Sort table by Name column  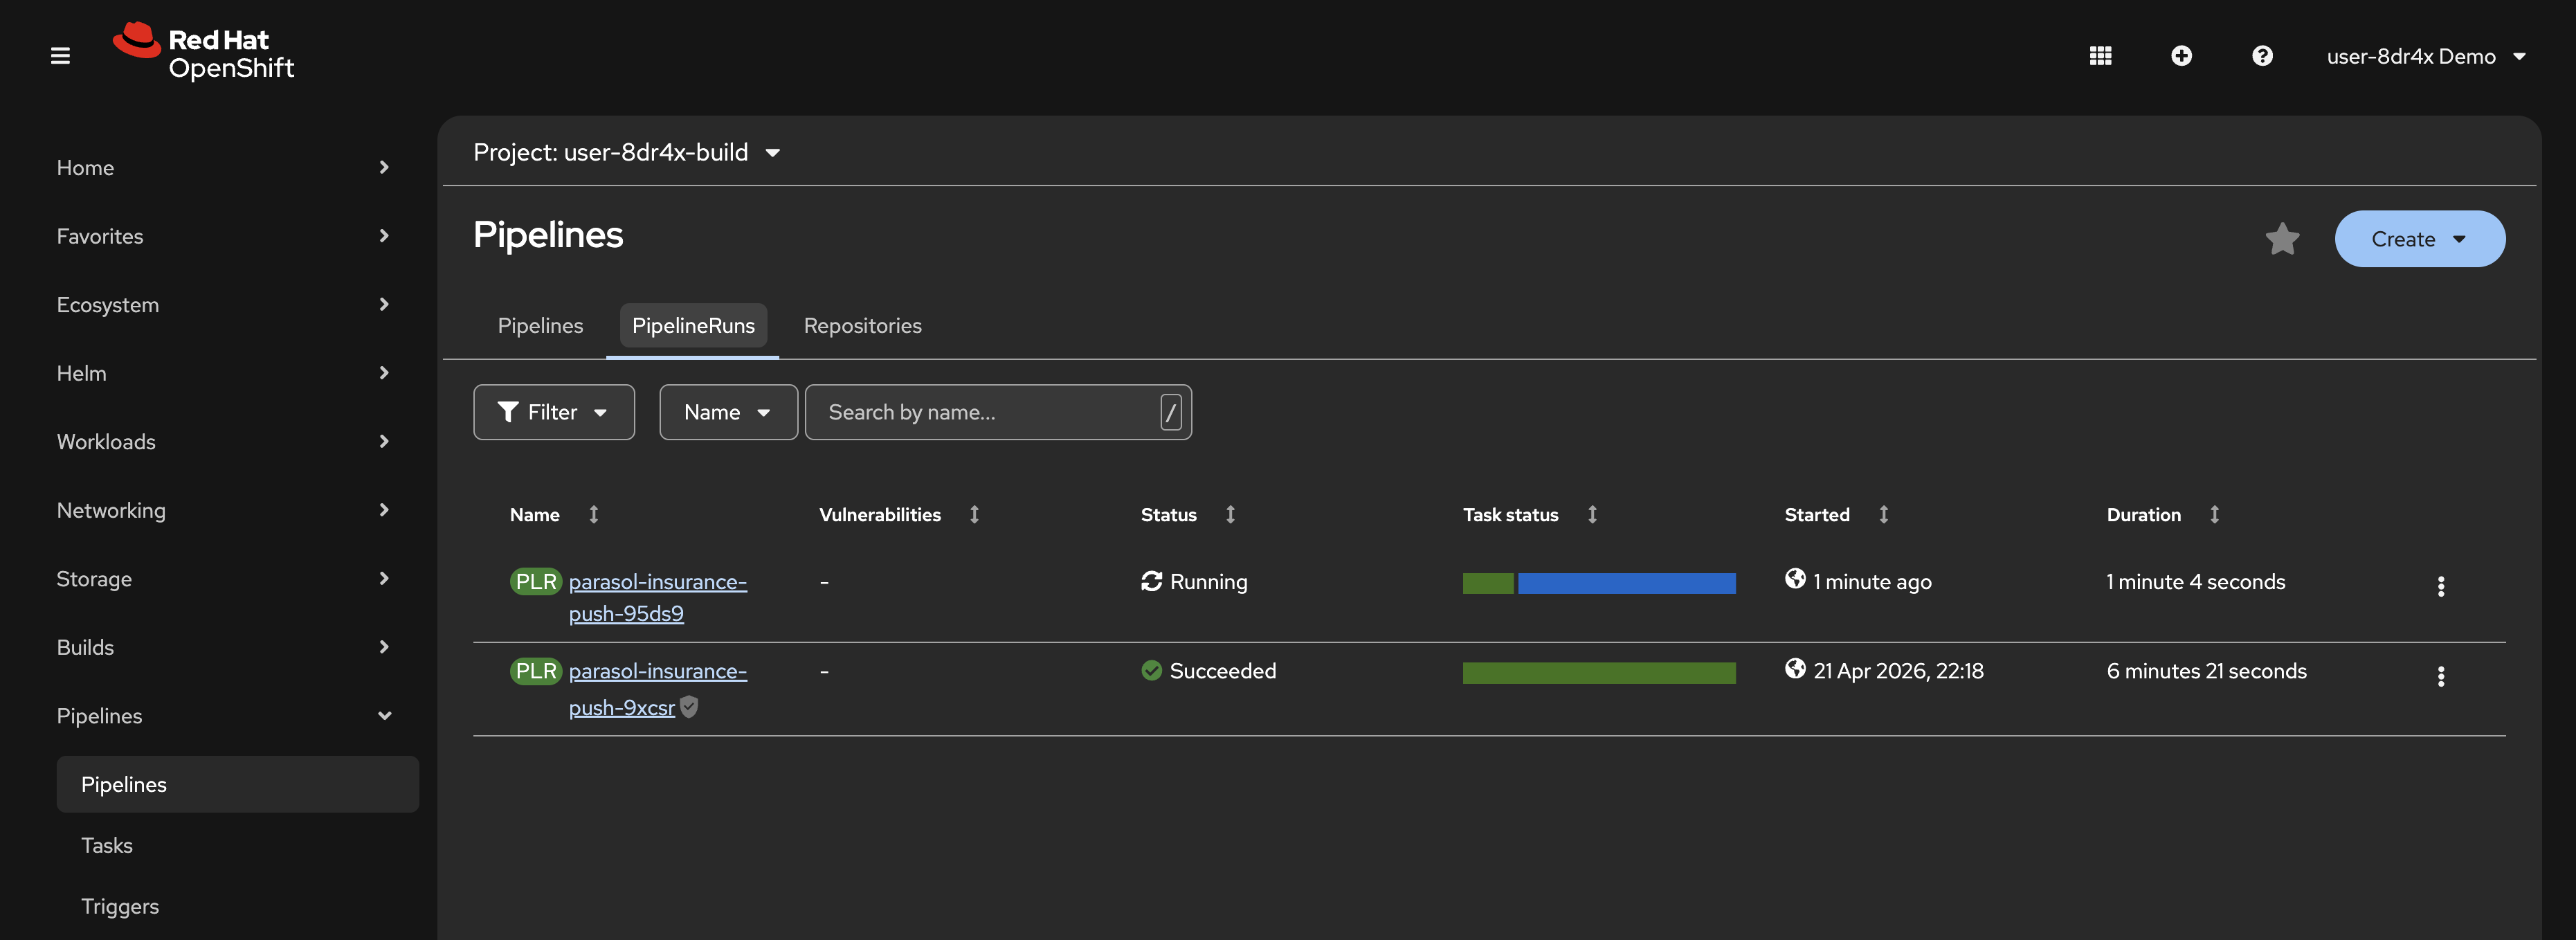pos(535,515)
